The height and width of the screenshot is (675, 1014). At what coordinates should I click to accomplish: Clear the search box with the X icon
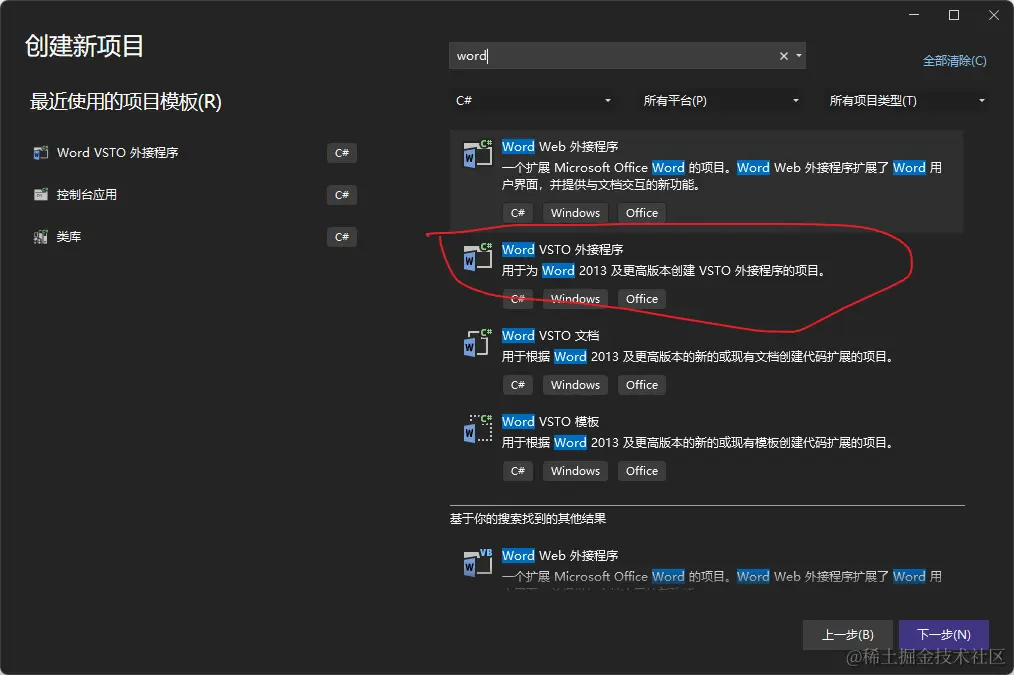784,56
